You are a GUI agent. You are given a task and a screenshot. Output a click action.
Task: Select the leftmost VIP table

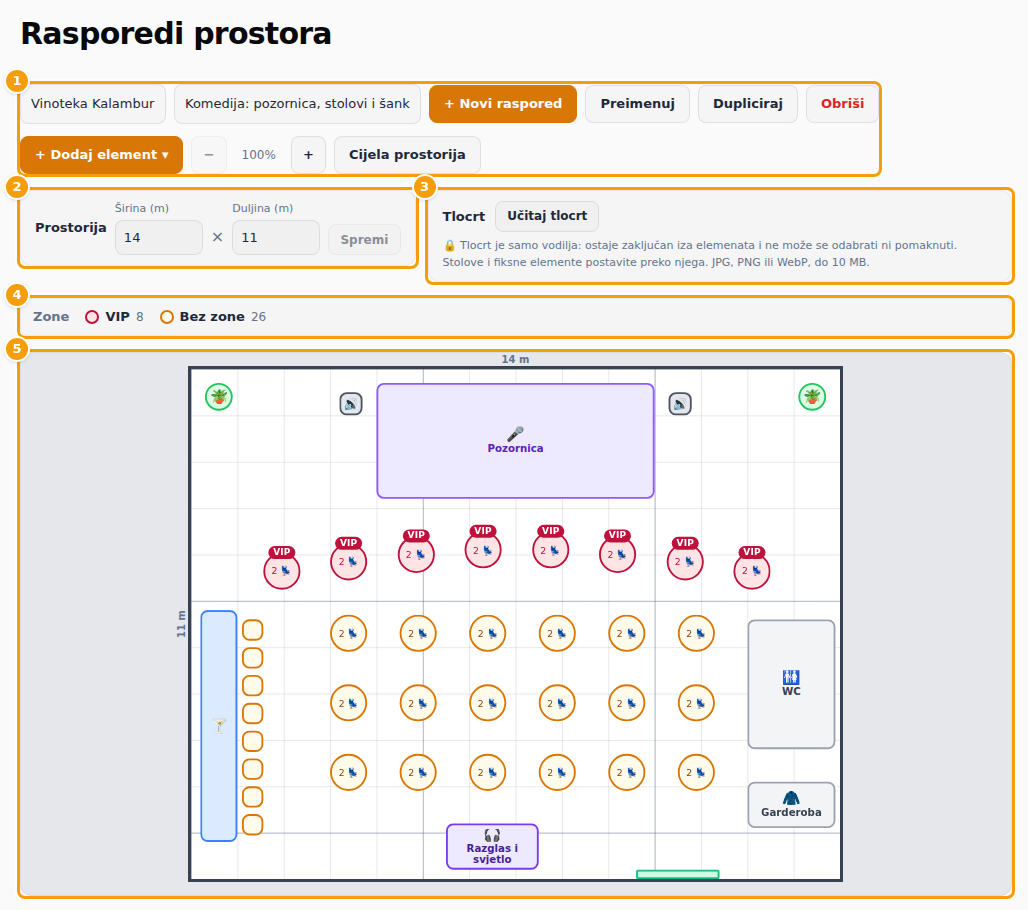[282, 568]
